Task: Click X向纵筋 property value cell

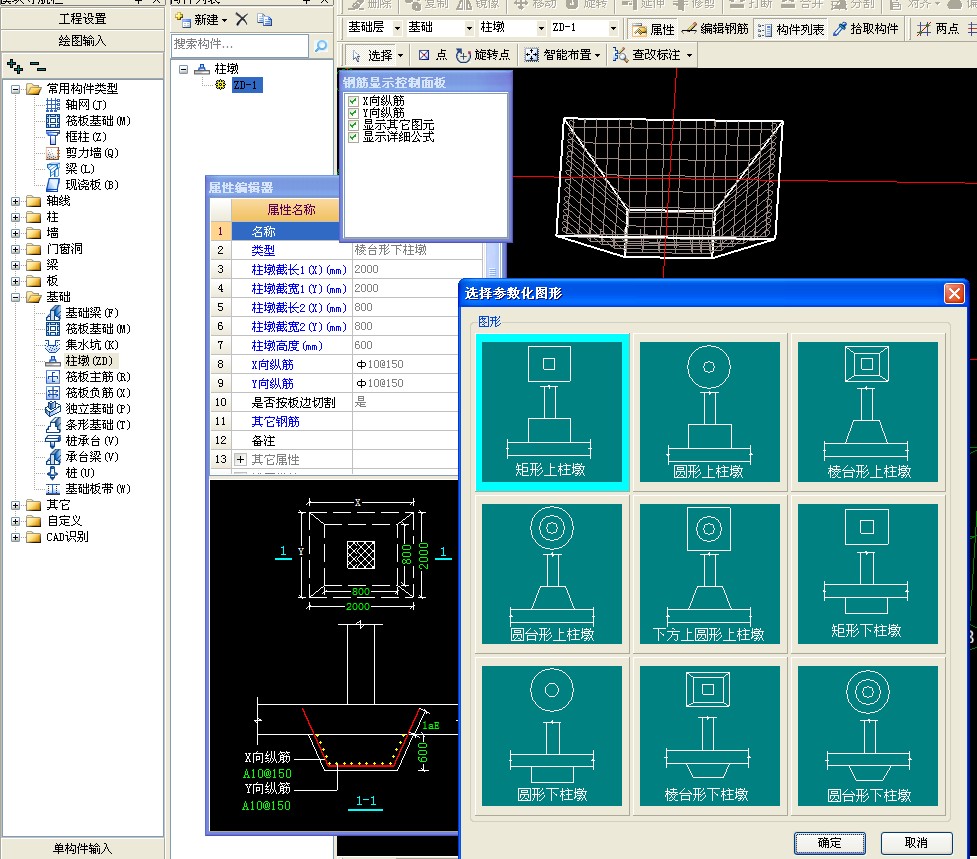Action: (405, 364)
